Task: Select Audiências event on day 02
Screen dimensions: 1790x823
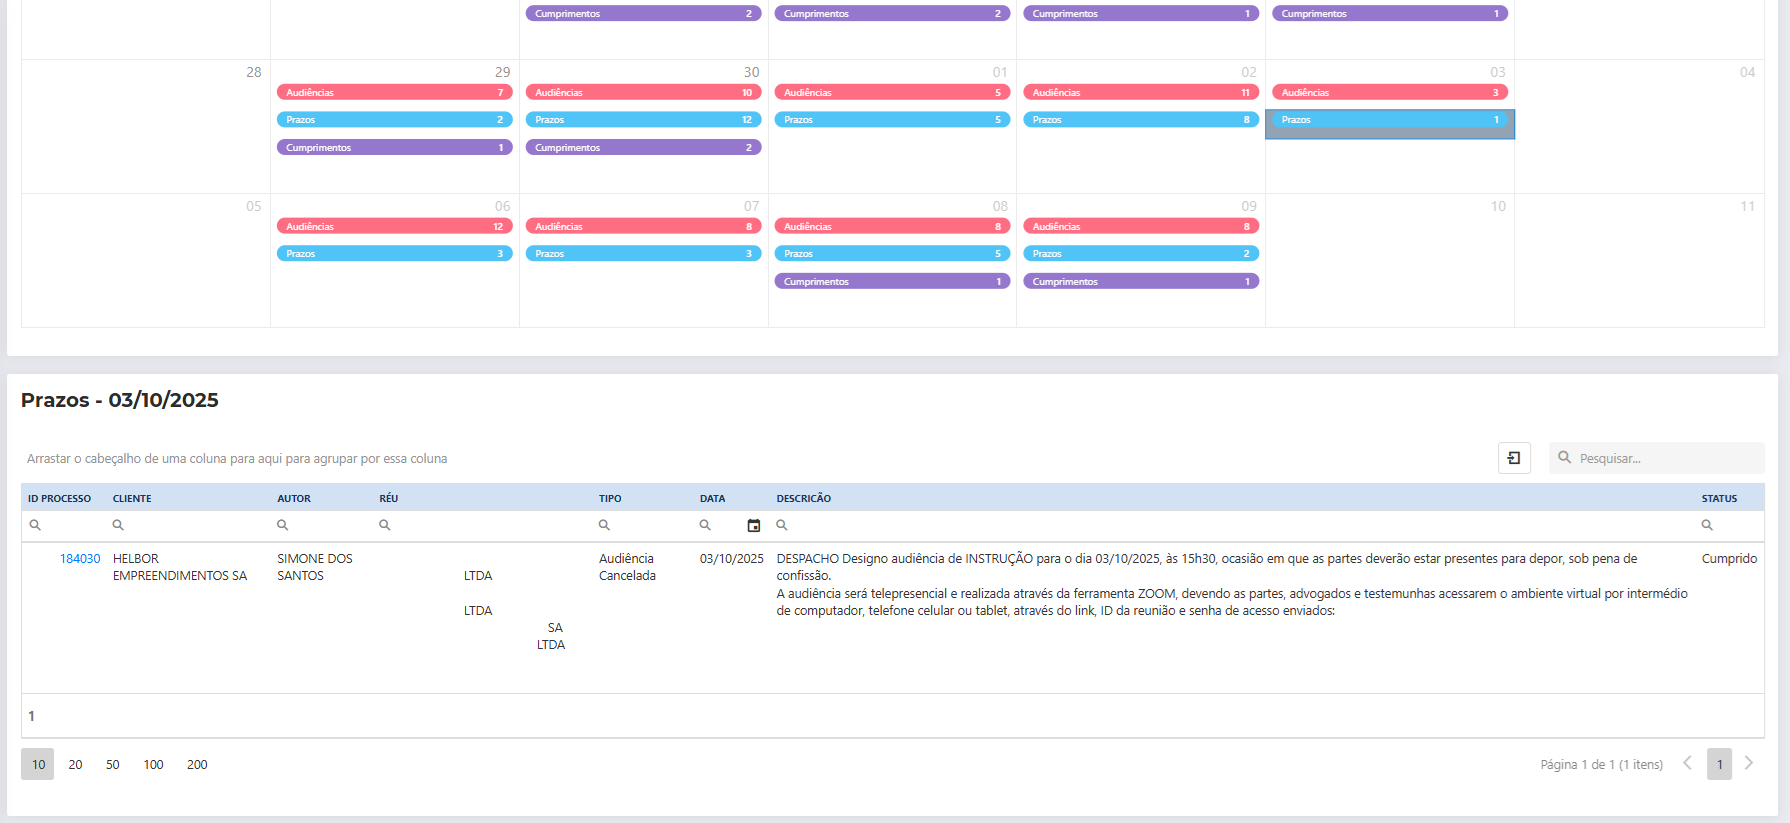Action: [1140, 92]
